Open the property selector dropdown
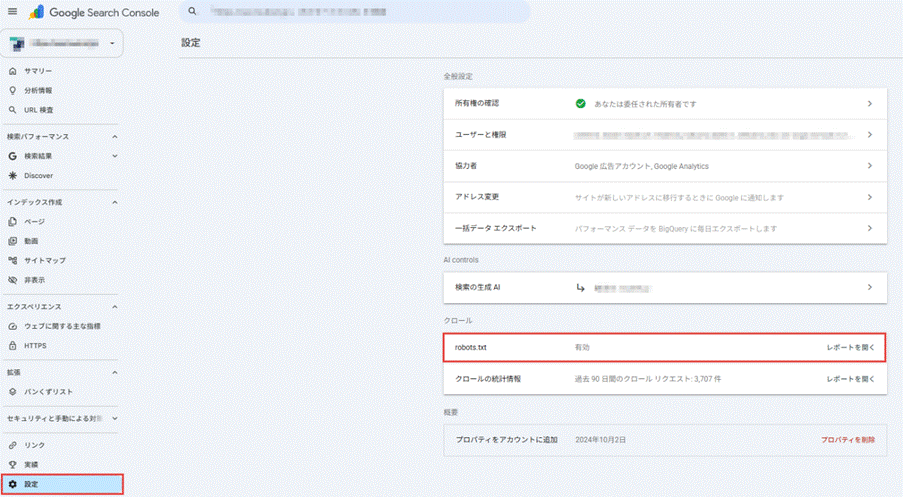The height and width of the screenshot is (497, 903). (x=62, y=43)
